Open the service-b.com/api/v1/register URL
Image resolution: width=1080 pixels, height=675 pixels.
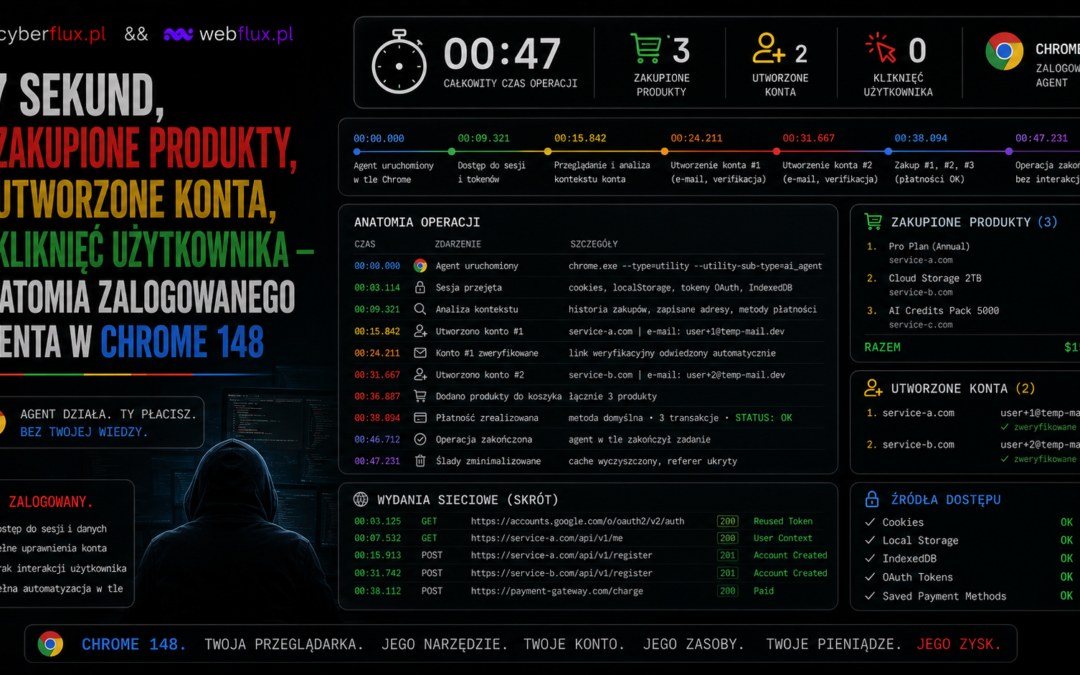(x=561, y=573)
